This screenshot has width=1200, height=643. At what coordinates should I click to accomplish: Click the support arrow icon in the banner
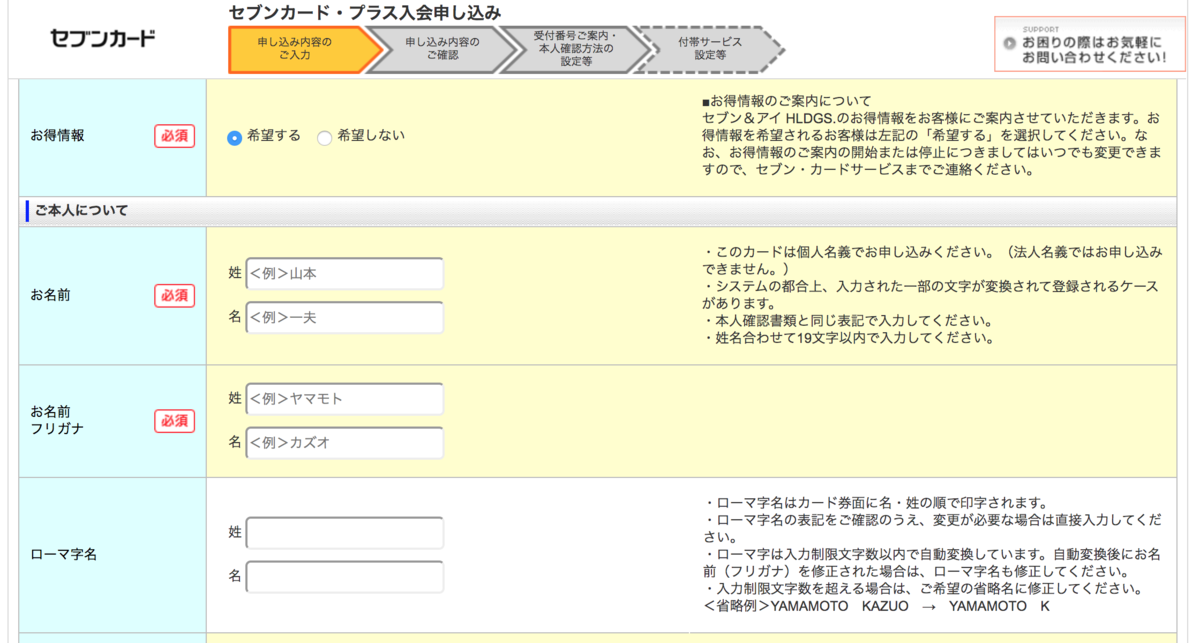[1010, 43]
